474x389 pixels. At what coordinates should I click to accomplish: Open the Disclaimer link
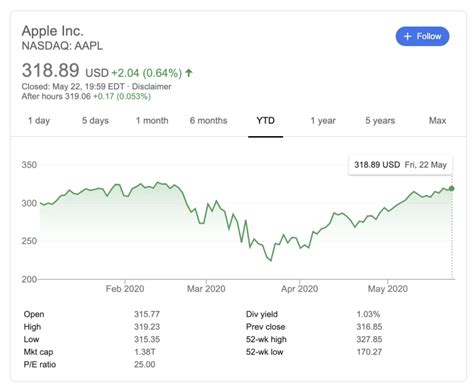[151, 87]
